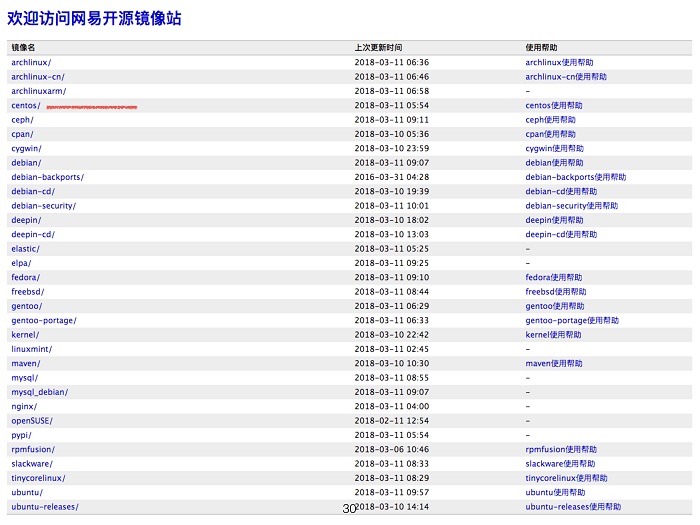Screen dimensions: 700x525
Task: Open the debian-cd/ mirror link
Action: [x=33, y=191]
